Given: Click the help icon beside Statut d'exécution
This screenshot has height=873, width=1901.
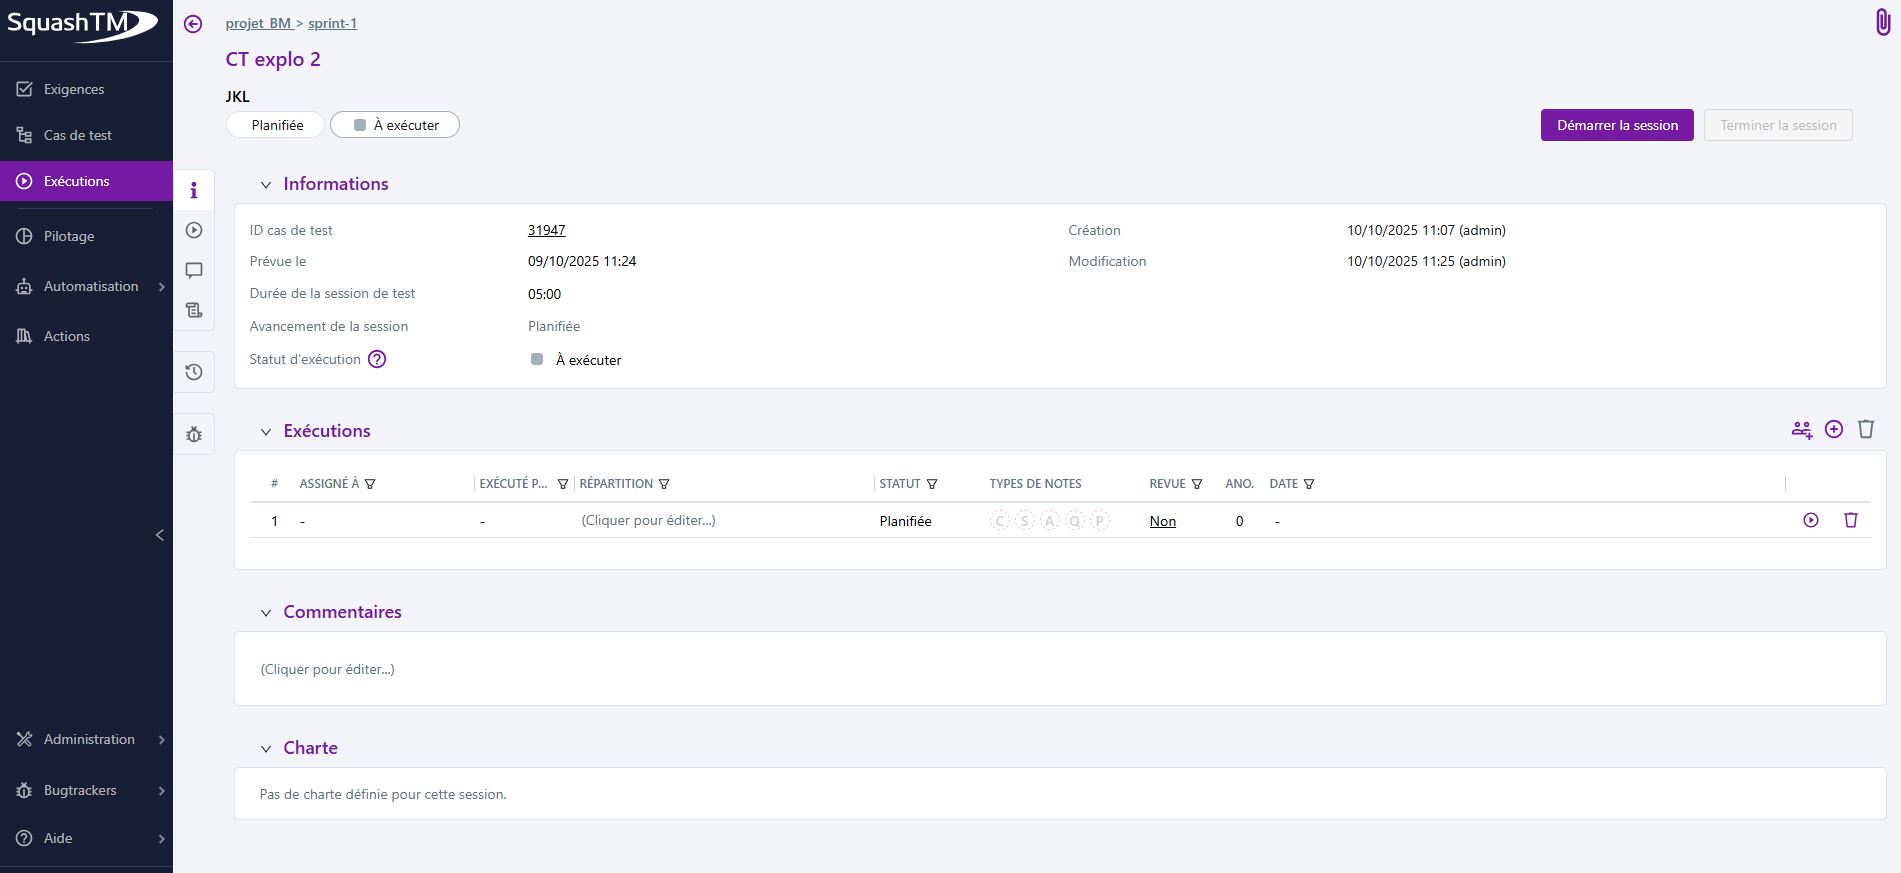Looking at the screenshot, I should click(377, 359).
